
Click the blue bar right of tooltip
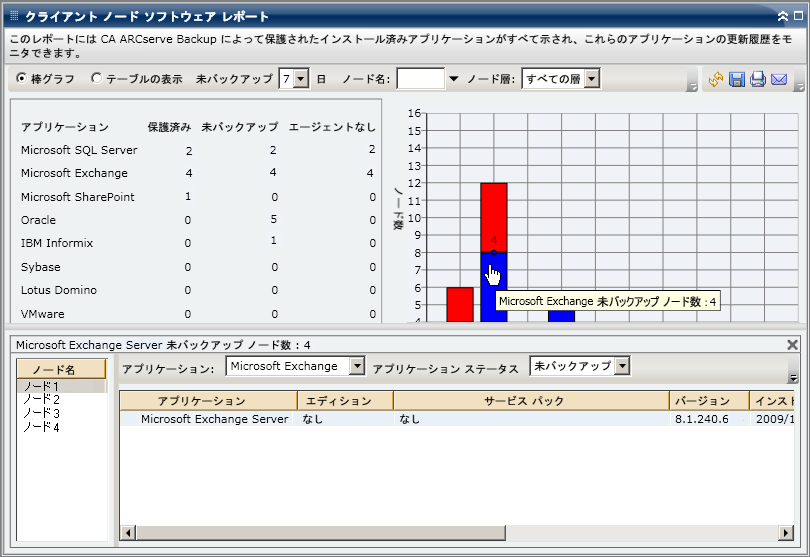(562, 316)
